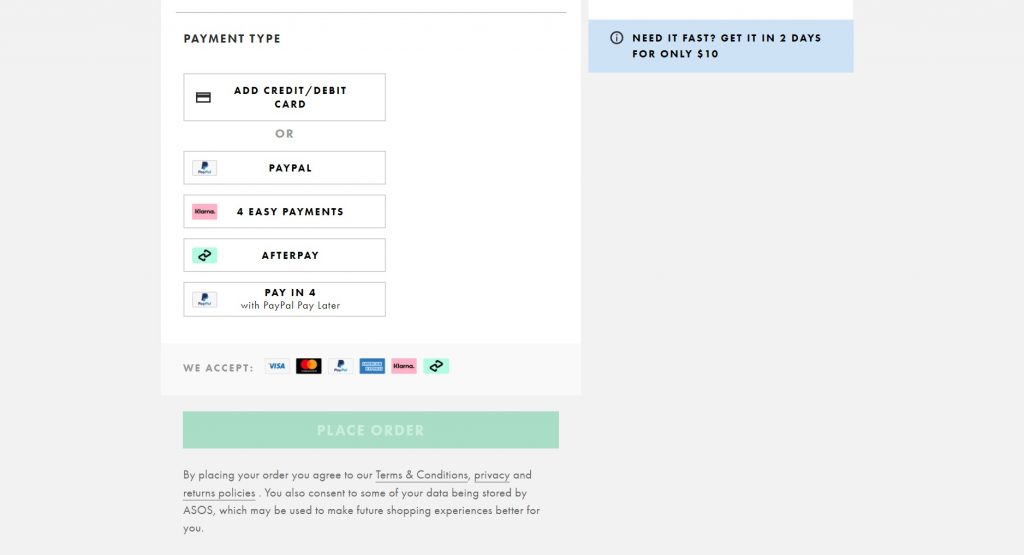Select the 4 Easy Payments option

click(x=284, y=212)
